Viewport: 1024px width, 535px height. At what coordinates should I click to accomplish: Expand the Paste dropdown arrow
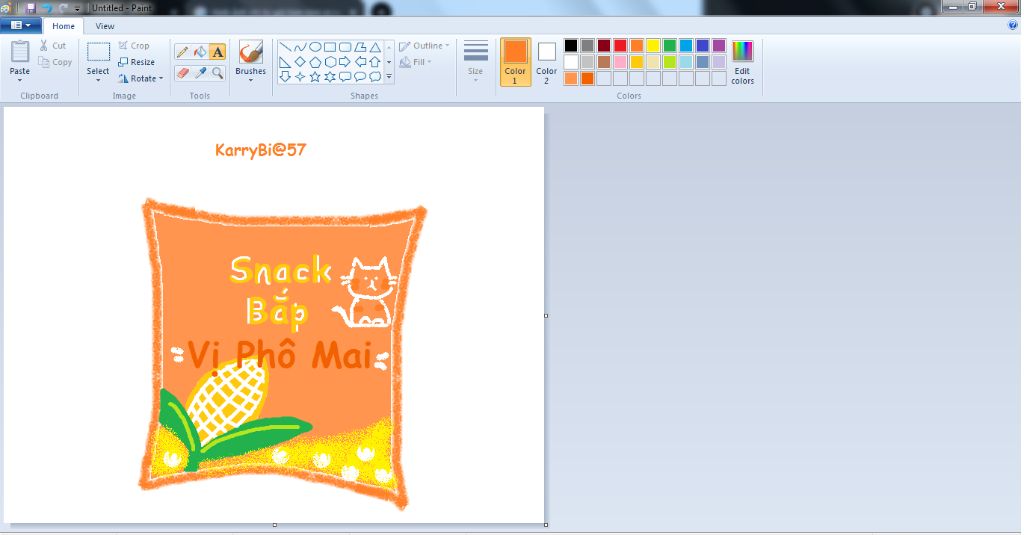click(20, 80)
